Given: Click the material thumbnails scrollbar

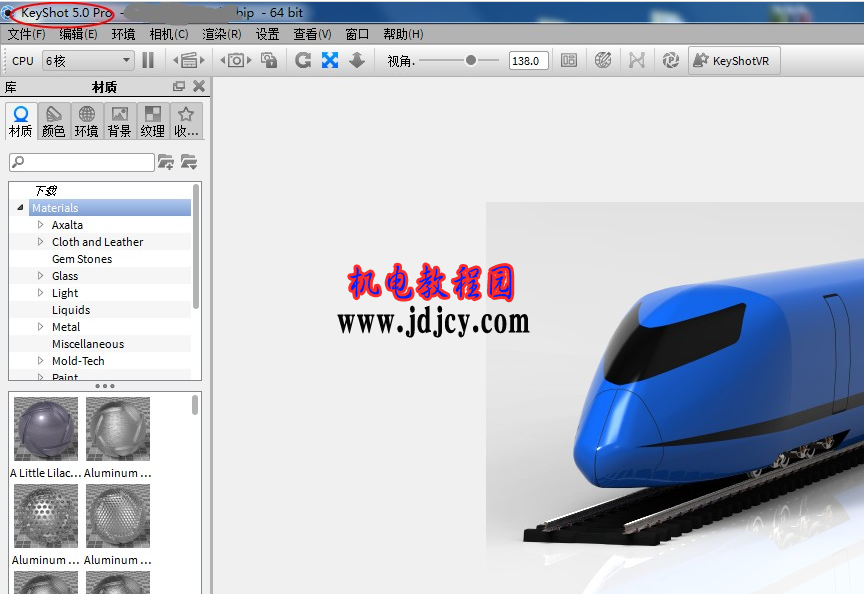Looking at the screenshot, I should (x=195, y=404).
